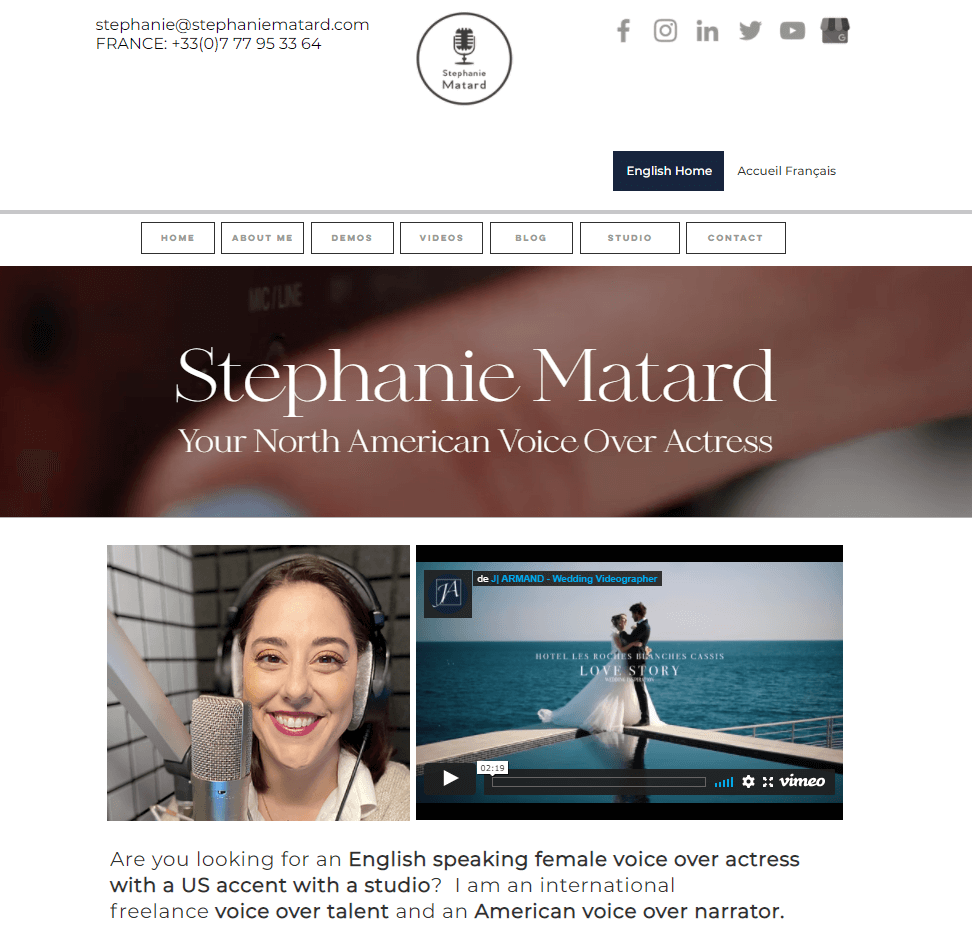Open the YouTube channel icon
Image resolution: width=972 pixels, height=933 pixels.
tap(792, 30)
